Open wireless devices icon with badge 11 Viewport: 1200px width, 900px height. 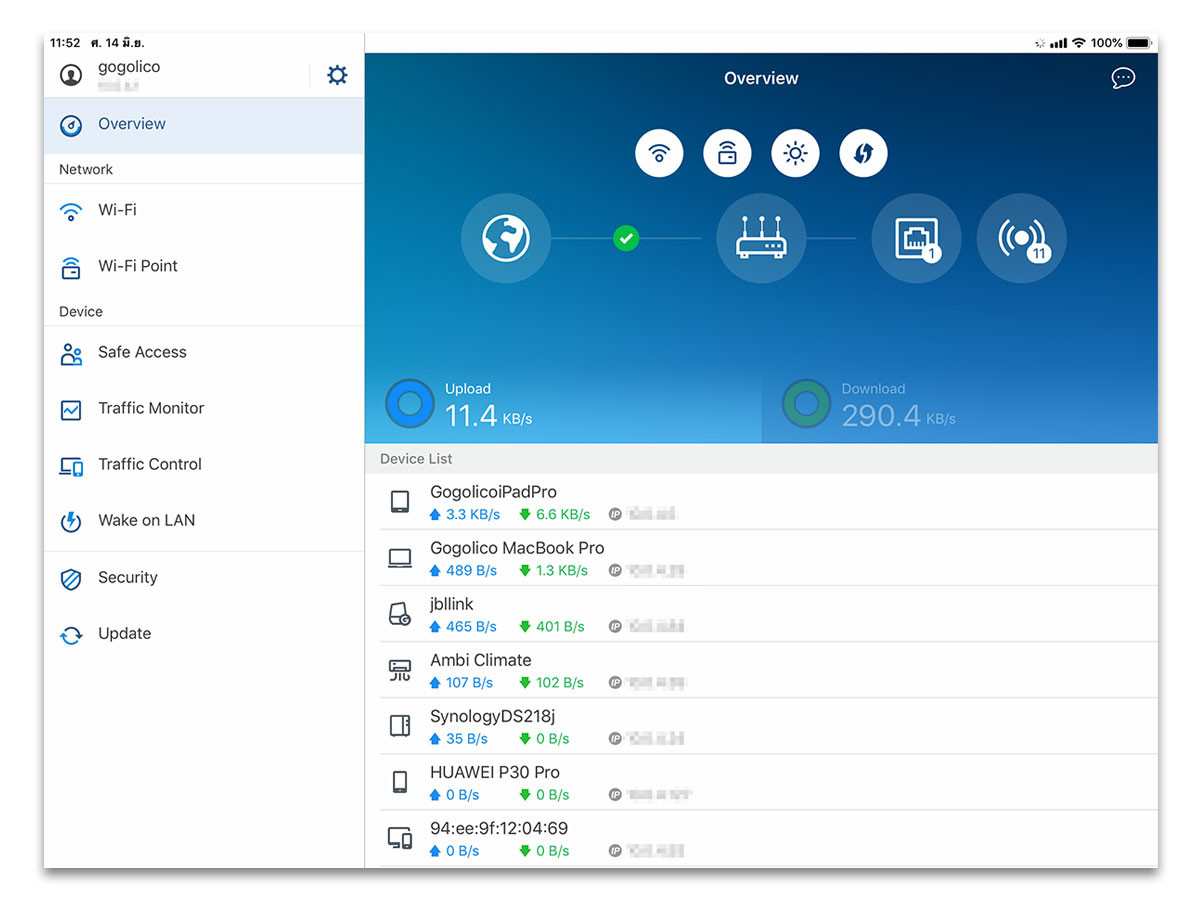click(x=1021, y=239)
